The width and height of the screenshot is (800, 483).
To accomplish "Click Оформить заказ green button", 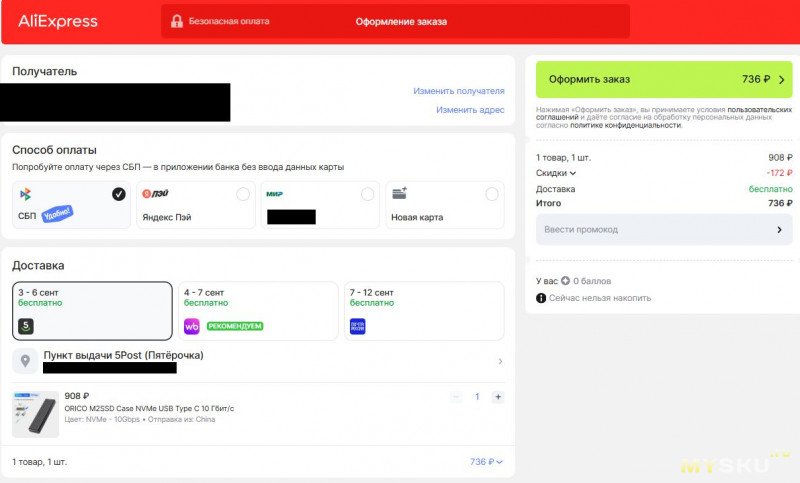I will 664,80.
